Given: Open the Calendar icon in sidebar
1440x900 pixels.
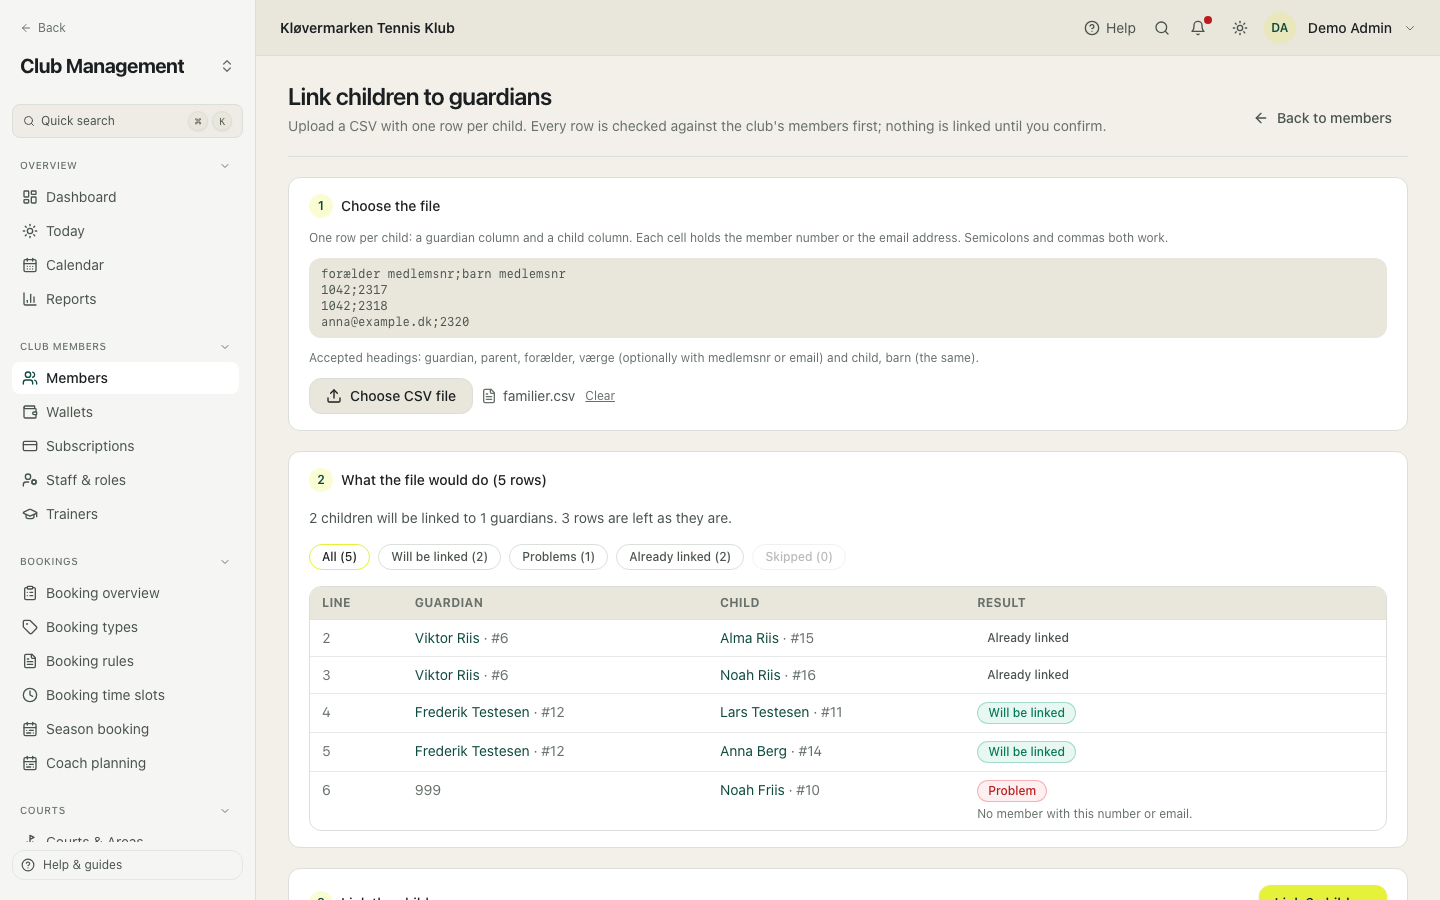Looking at the screenshot, I should (30, 265).
